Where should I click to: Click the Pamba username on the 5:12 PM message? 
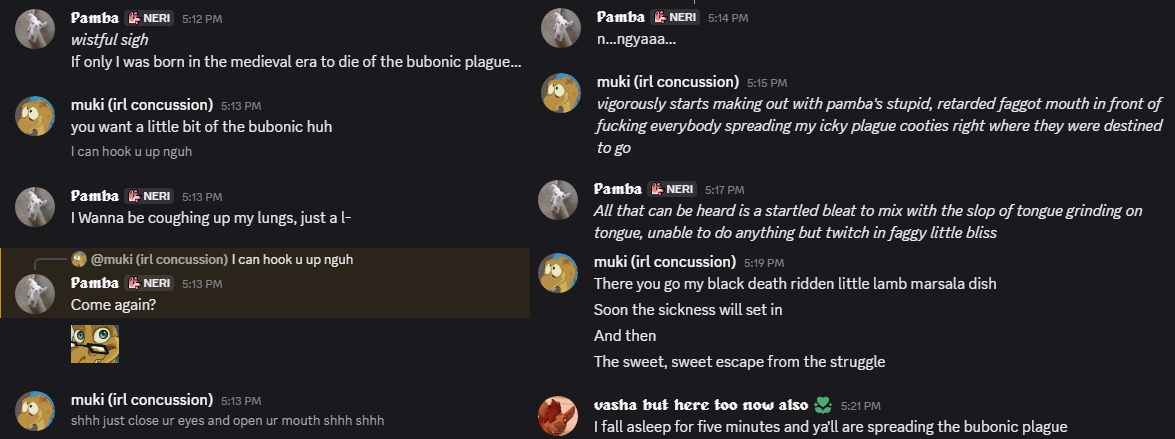coord(95,18)
